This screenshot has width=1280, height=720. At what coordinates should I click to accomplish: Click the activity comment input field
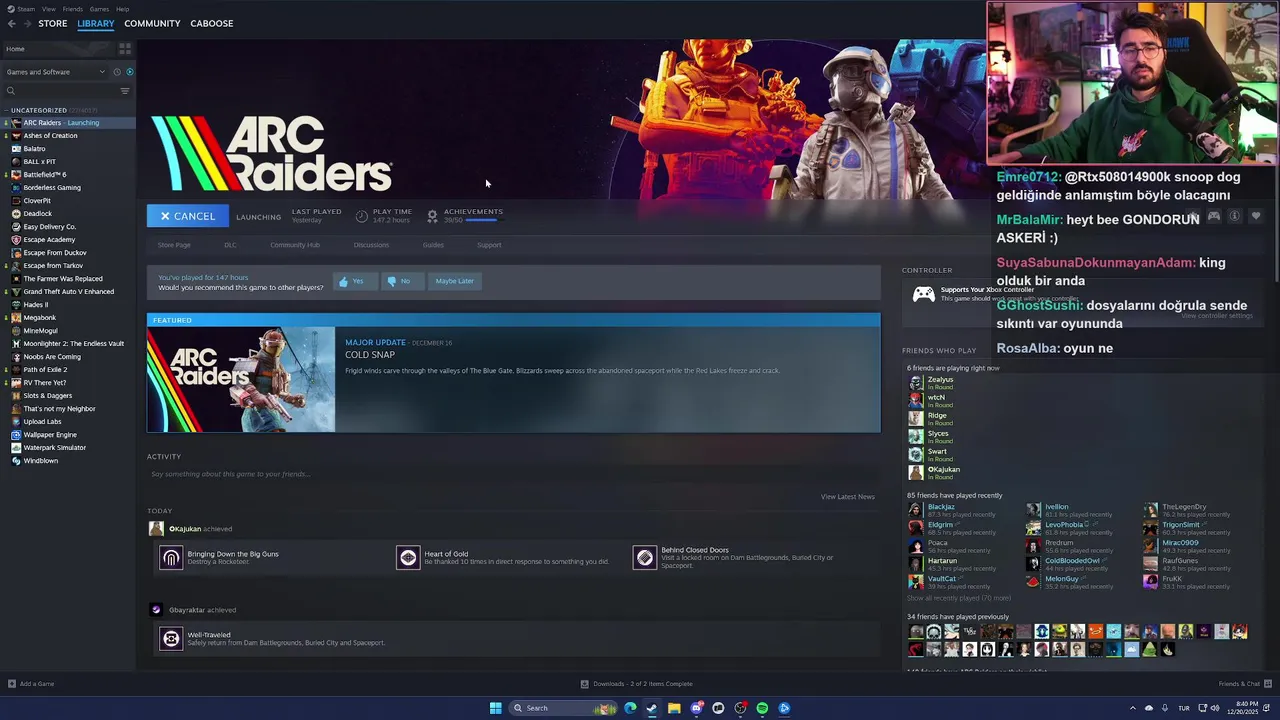tap(513, 474)
